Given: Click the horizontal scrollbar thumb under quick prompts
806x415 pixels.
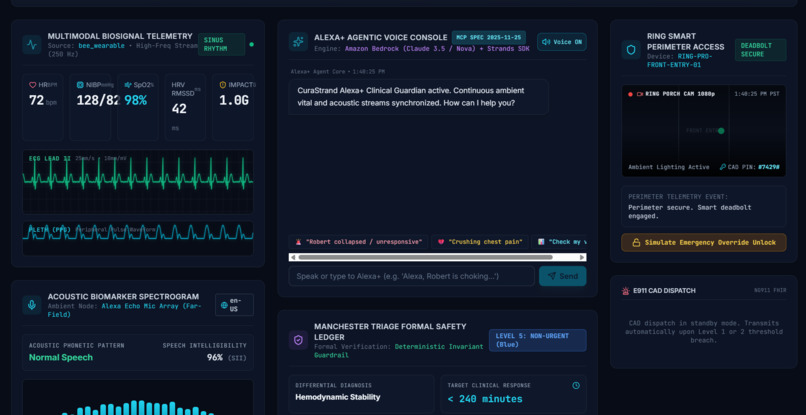Looking at the screenshot, I should (x=425, y=257).
